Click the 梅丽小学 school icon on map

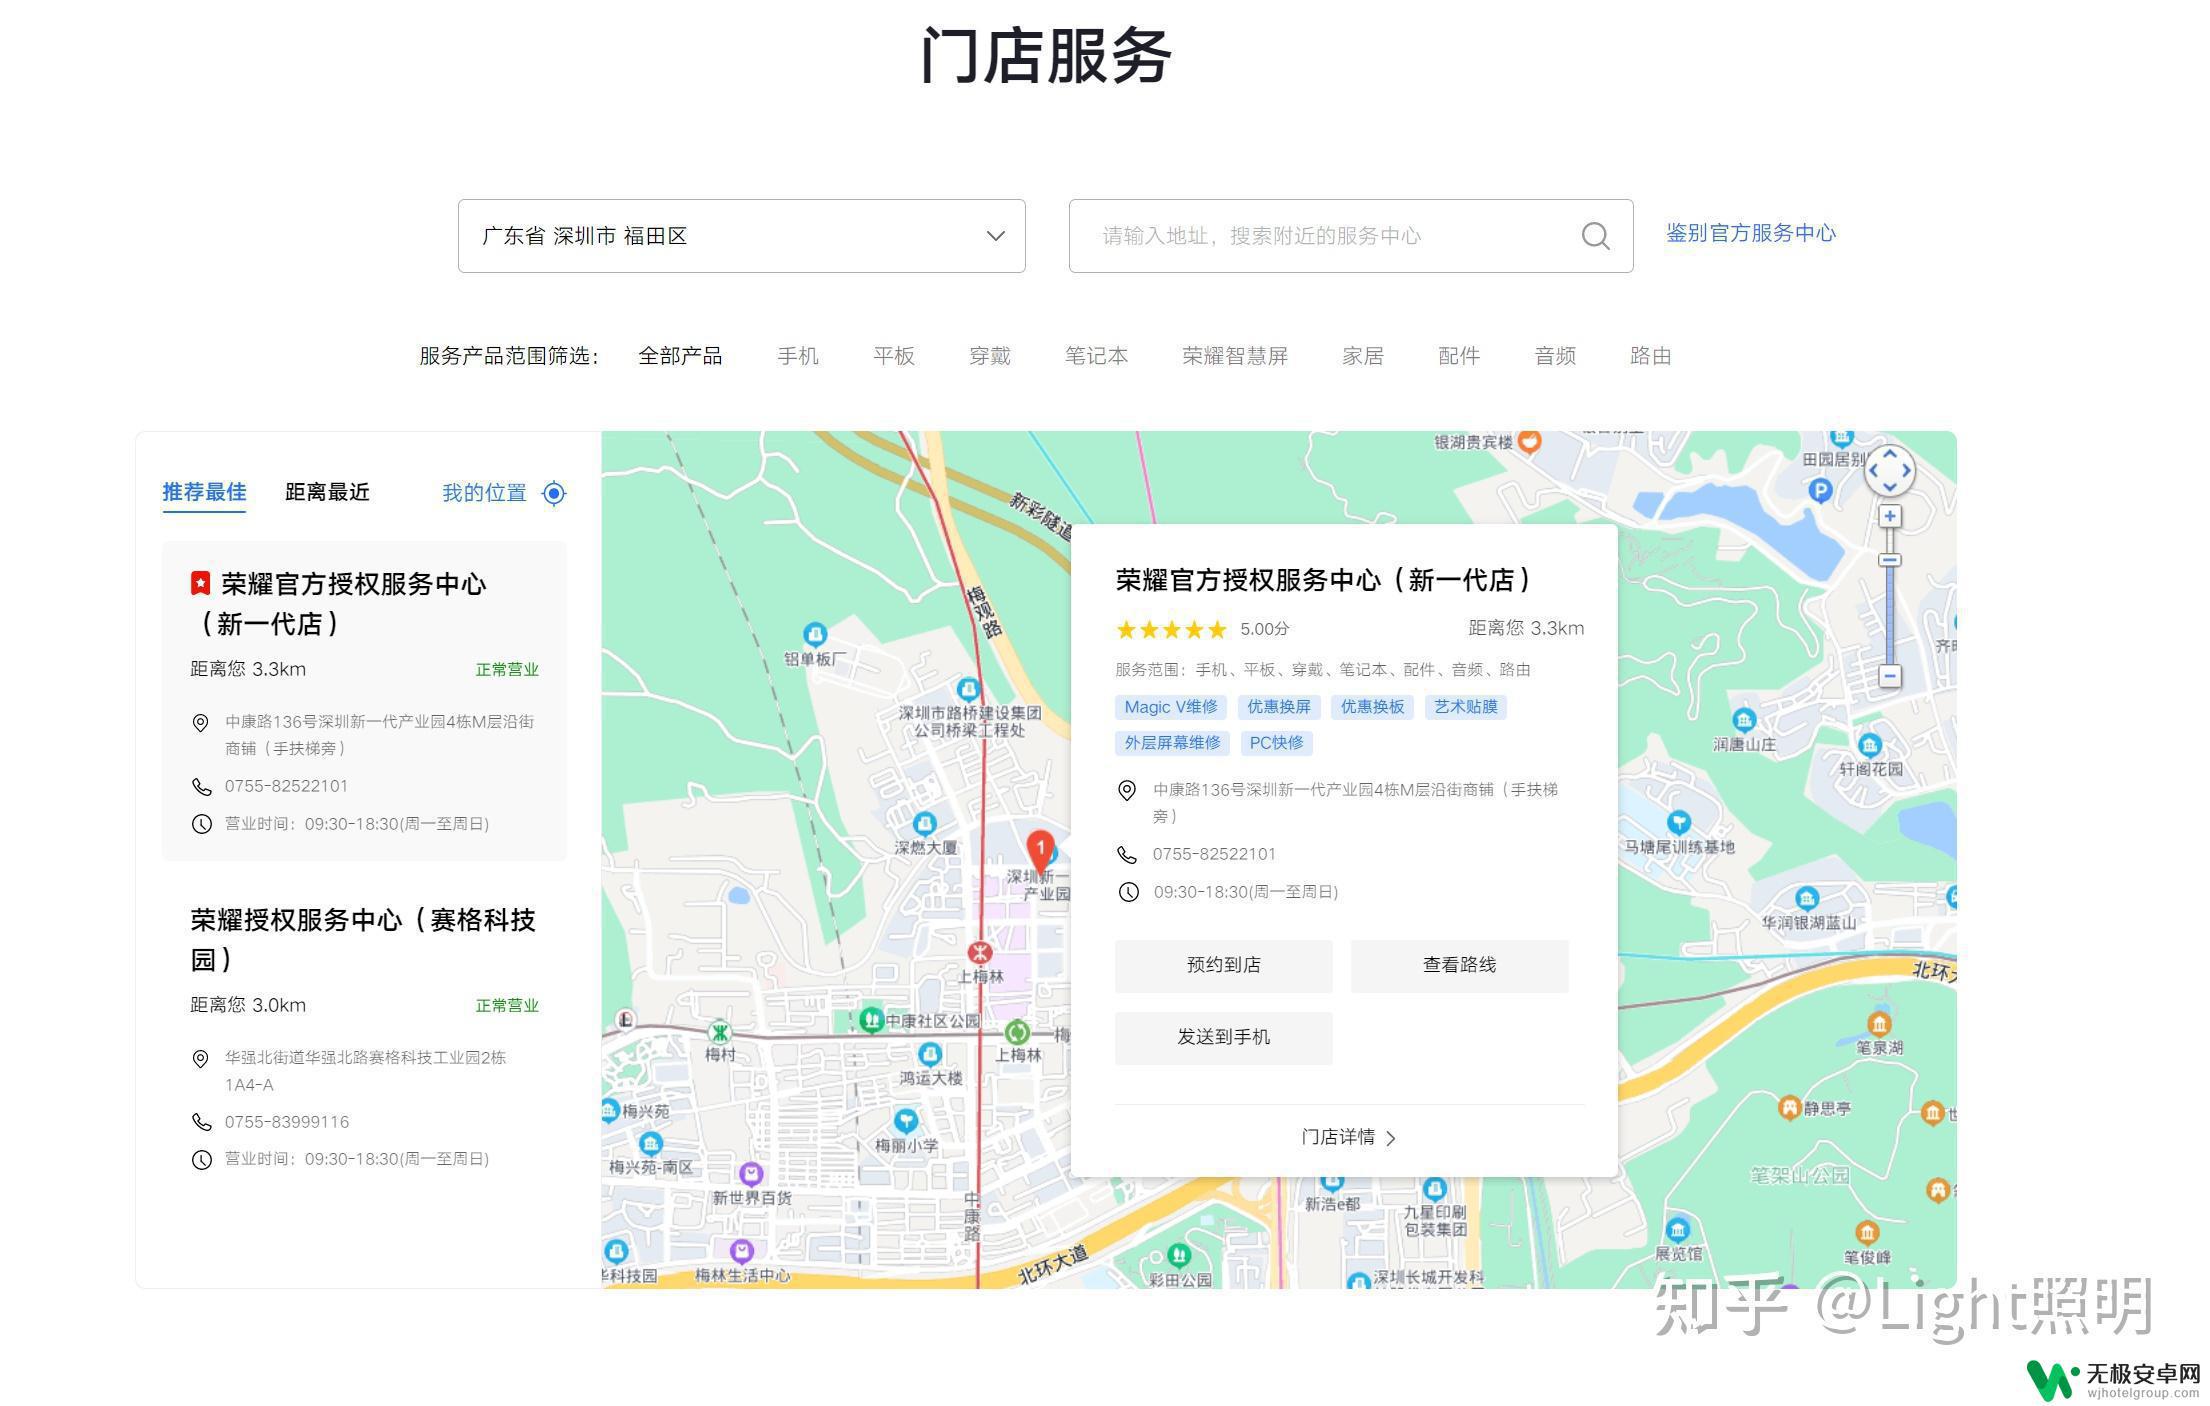906,1121
